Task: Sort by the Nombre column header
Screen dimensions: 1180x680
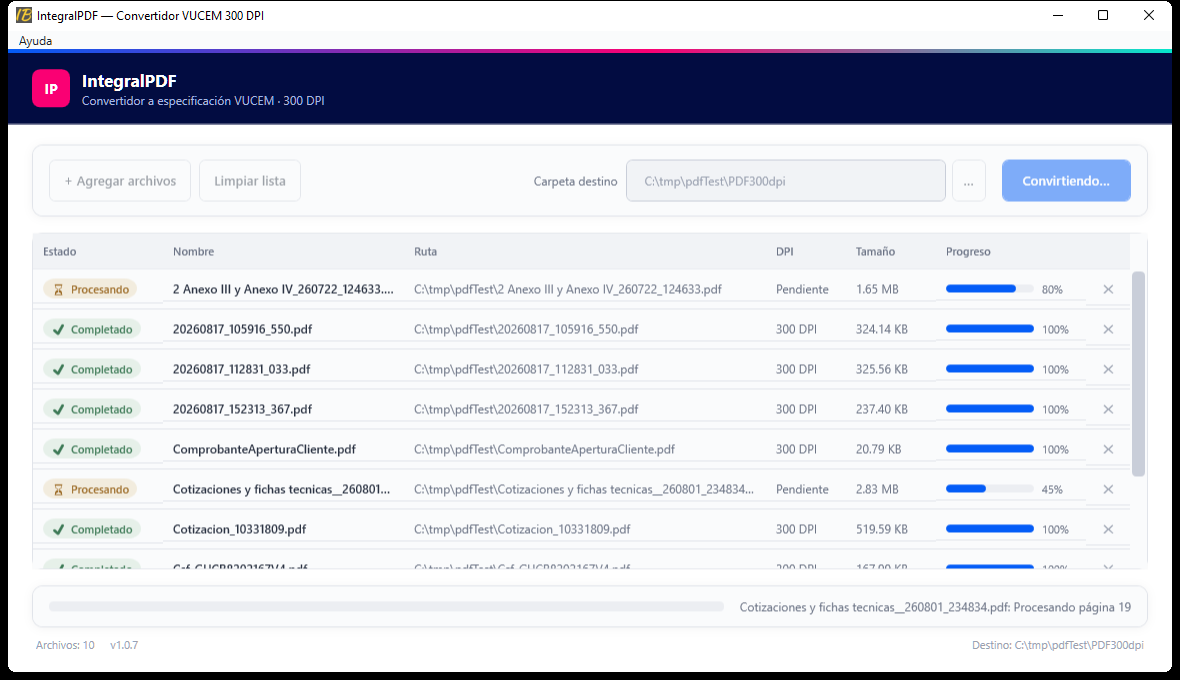Action: point(193,251)
